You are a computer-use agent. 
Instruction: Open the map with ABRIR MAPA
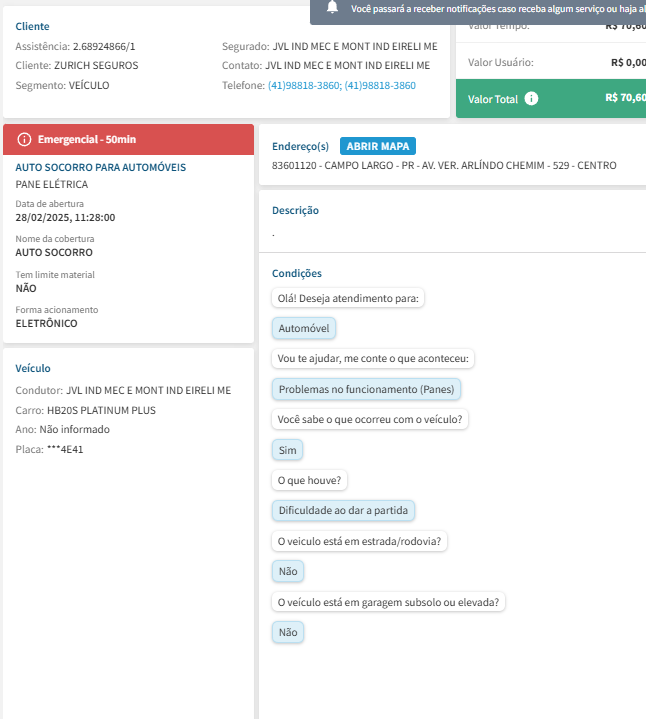[377, 146]
